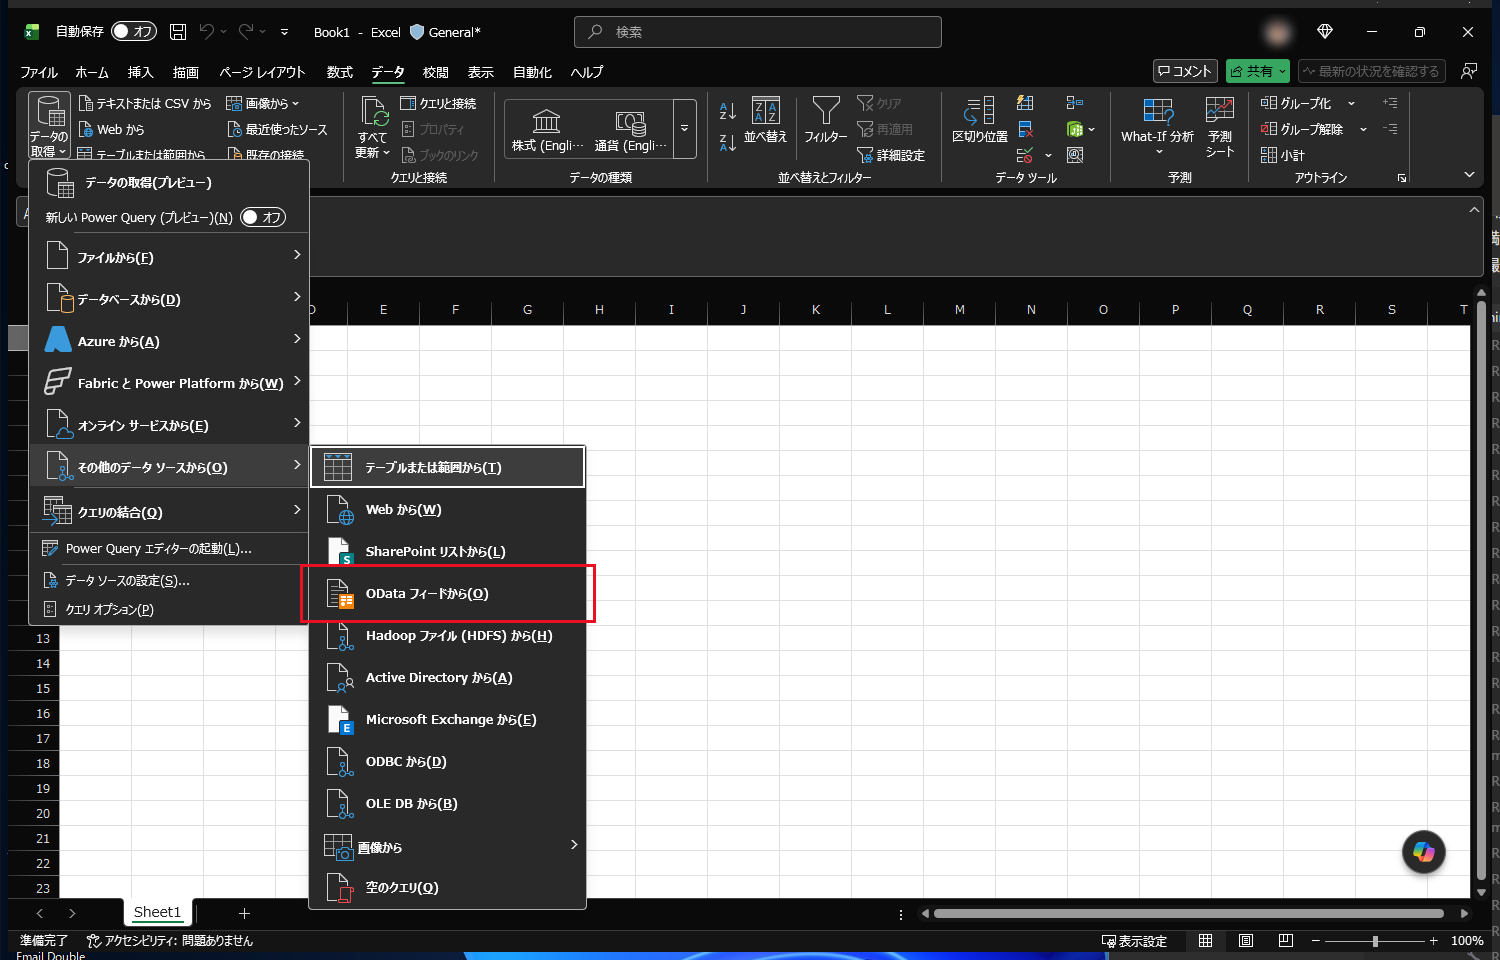Select the Currencies (通貨) data type

[630, 129]
